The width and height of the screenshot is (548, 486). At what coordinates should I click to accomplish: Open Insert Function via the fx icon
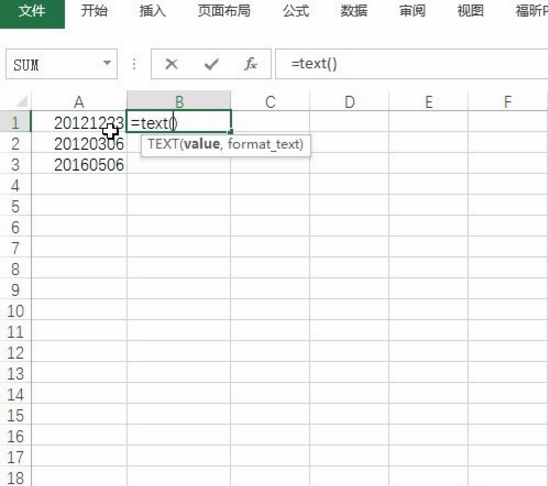pyautogui.click(x=251, y=64)
